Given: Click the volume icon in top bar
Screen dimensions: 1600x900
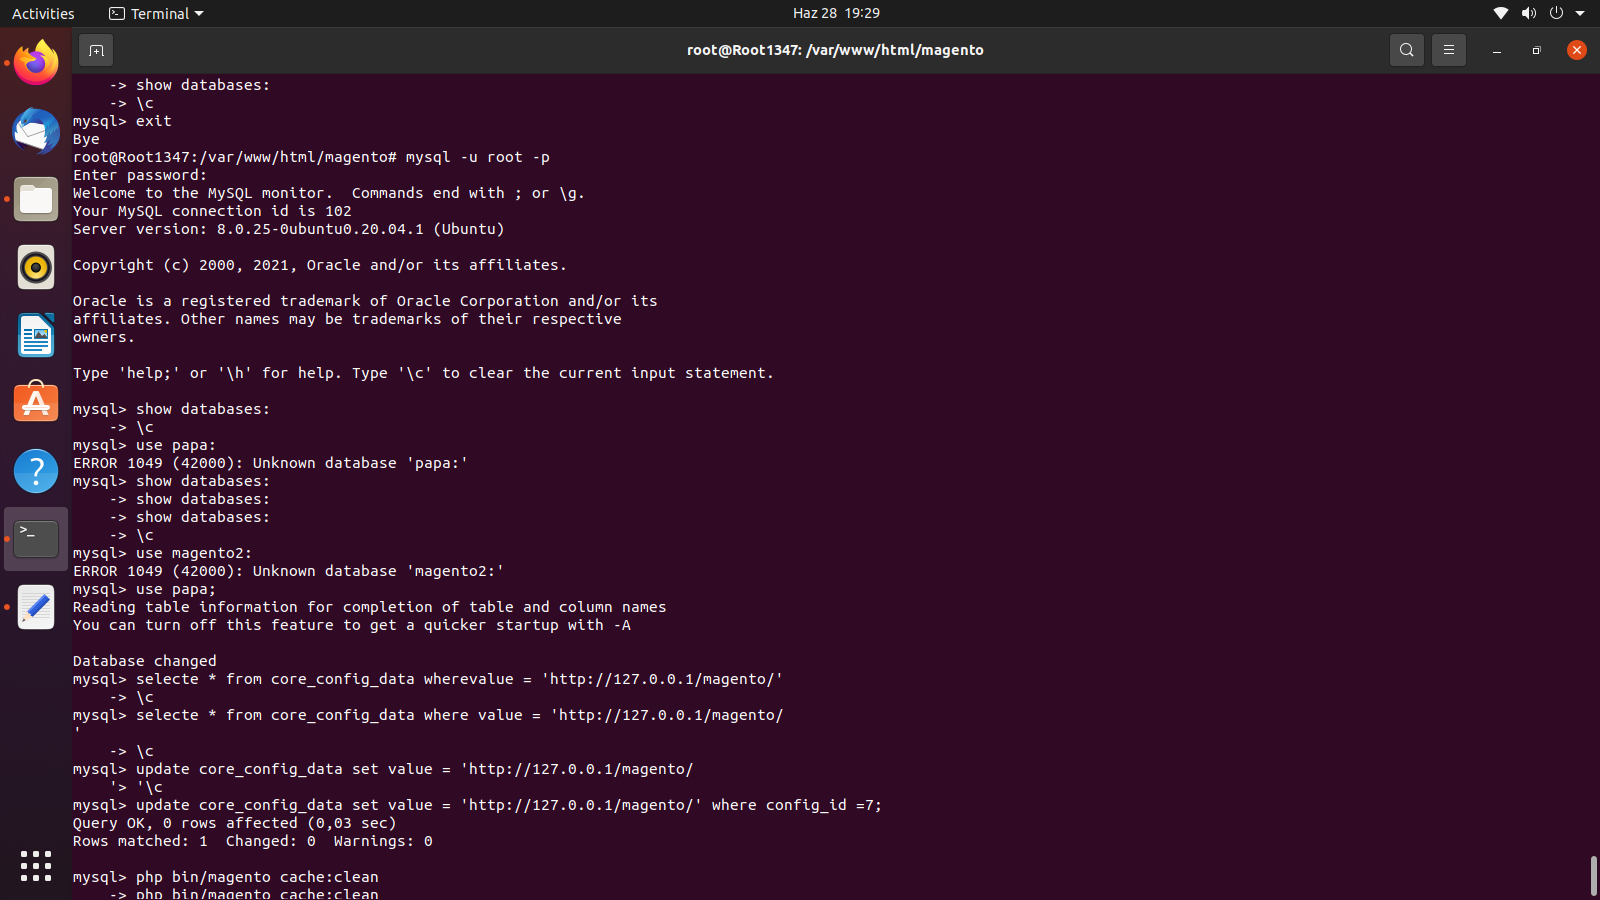Looking at the screenshot, I should tap(1528, 14).
